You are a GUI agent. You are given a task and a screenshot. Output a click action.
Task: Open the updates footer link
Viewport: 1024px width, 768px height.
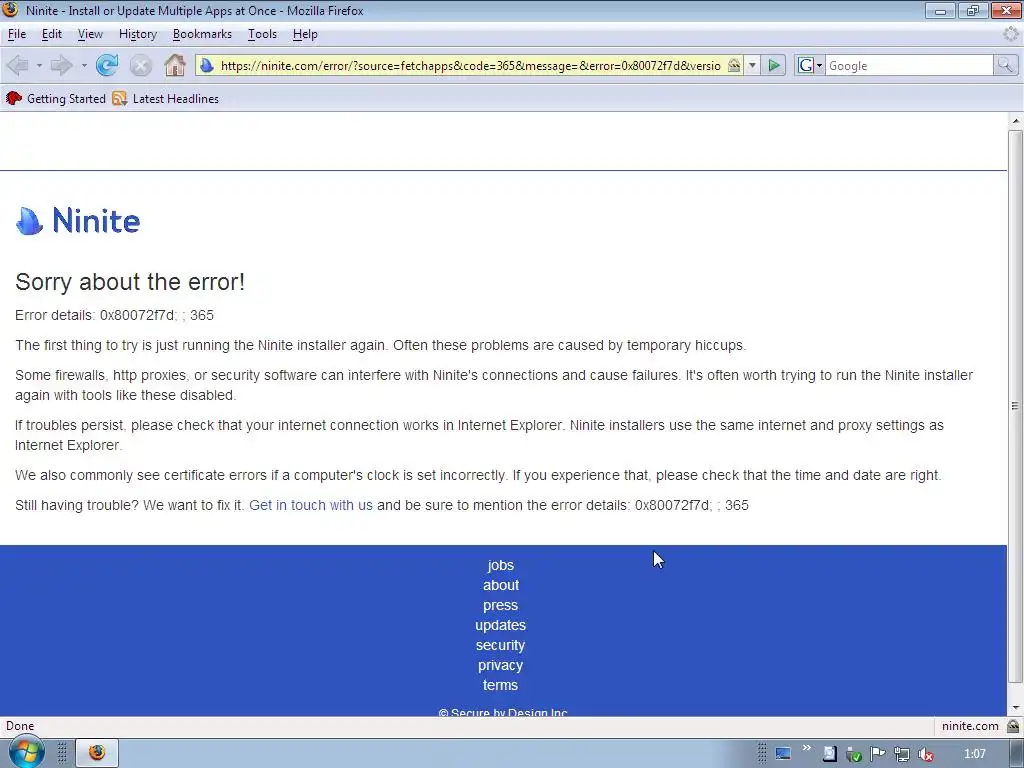point(501,625)
